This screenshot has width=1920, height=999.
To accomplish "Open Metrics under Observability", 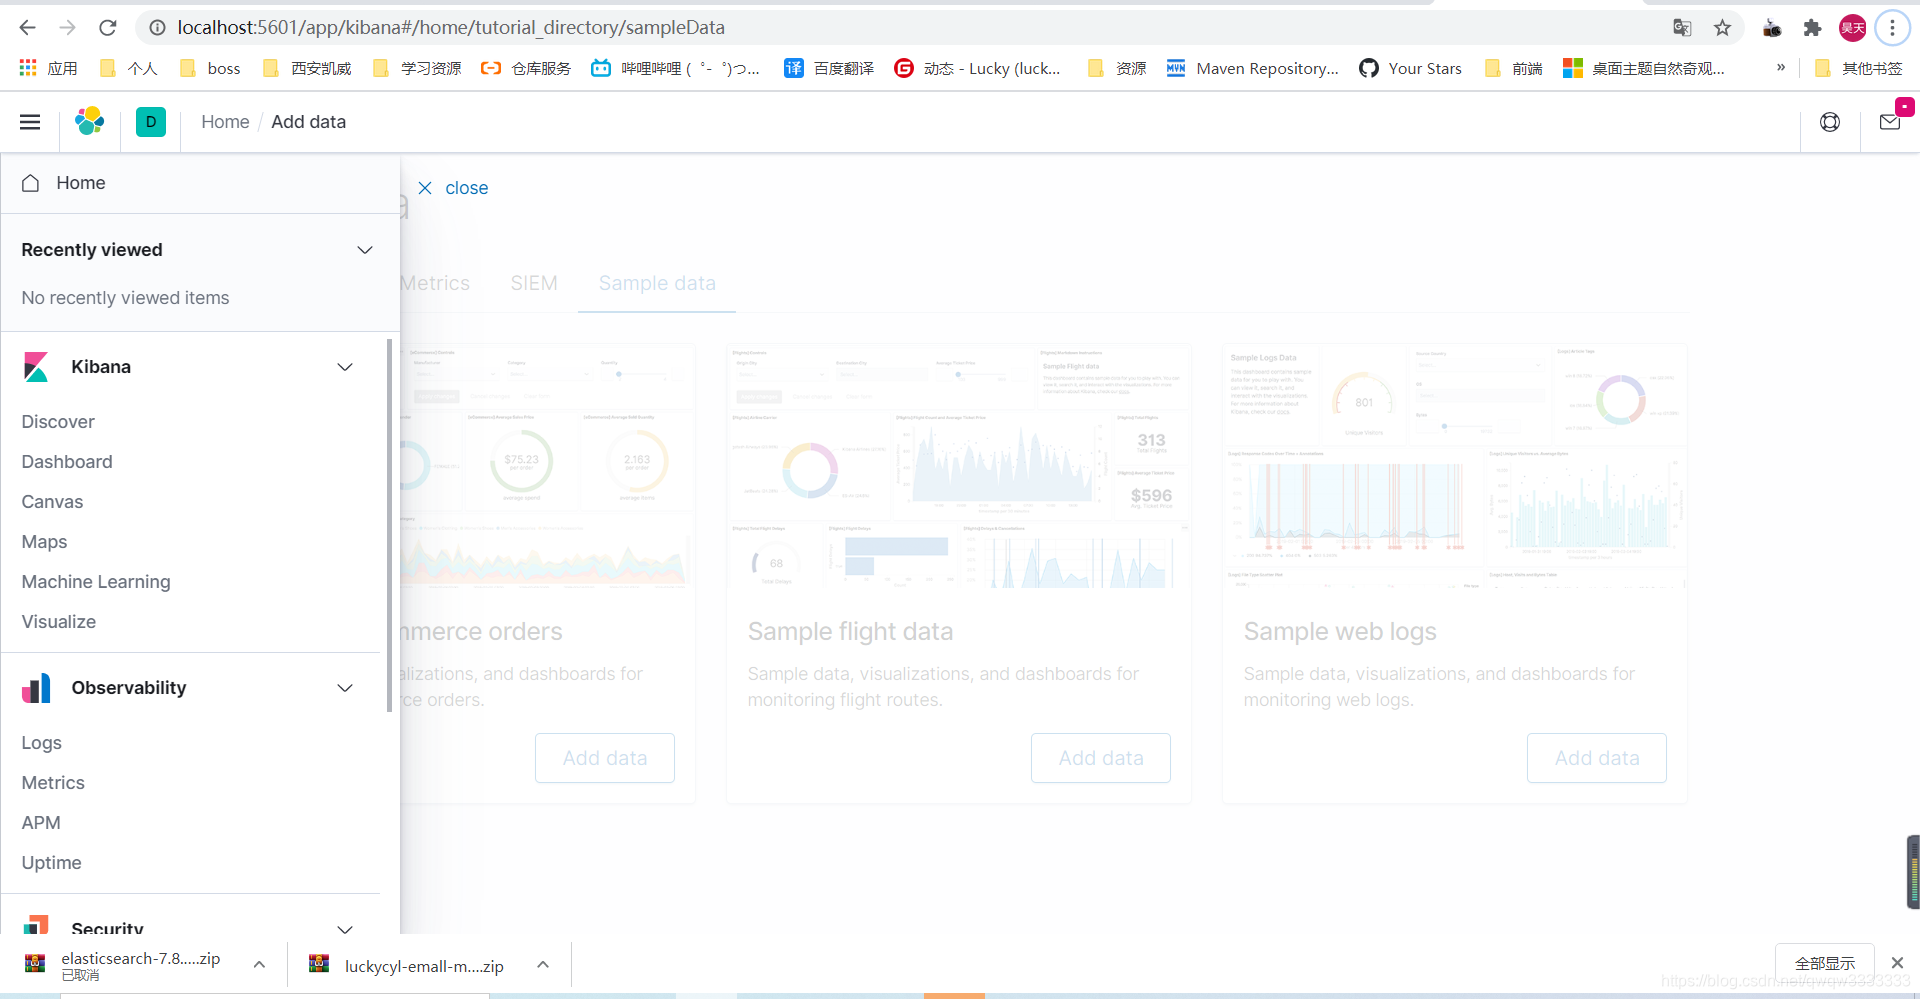I will 53,783.
